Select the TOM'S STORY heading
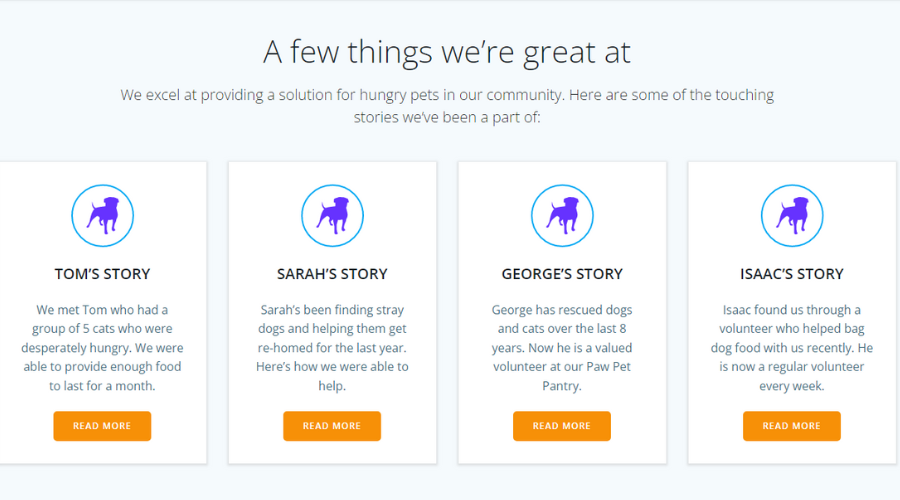 click(103, 274)
